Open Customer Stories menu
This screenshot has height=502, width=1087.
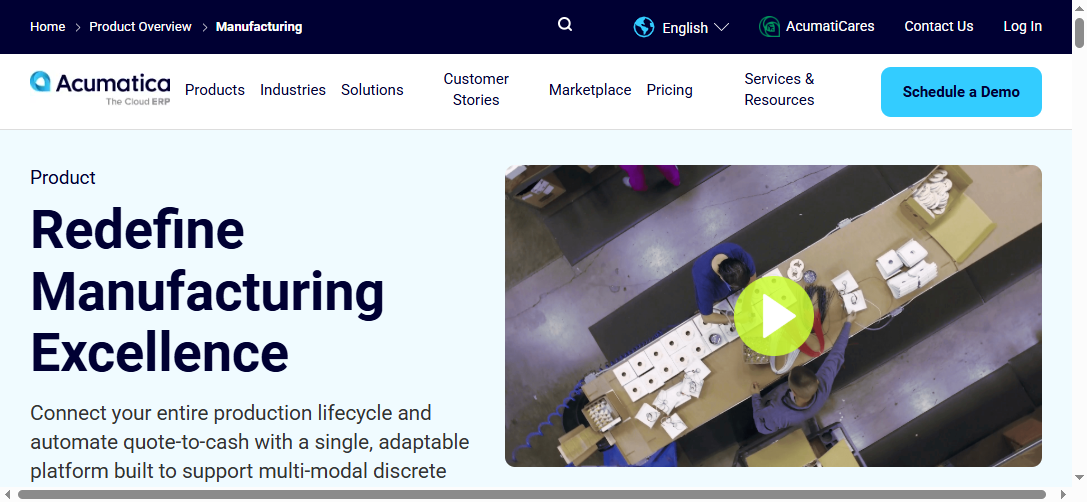coord(476,89)
